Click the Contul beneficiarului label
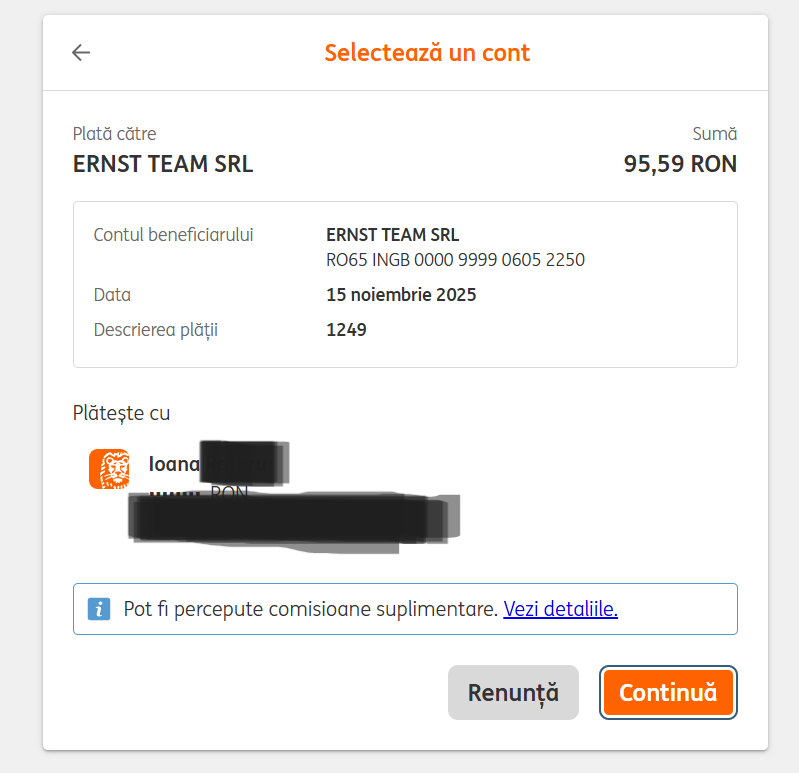The height and width of the screenshot is (773, 799). point(173,235)
